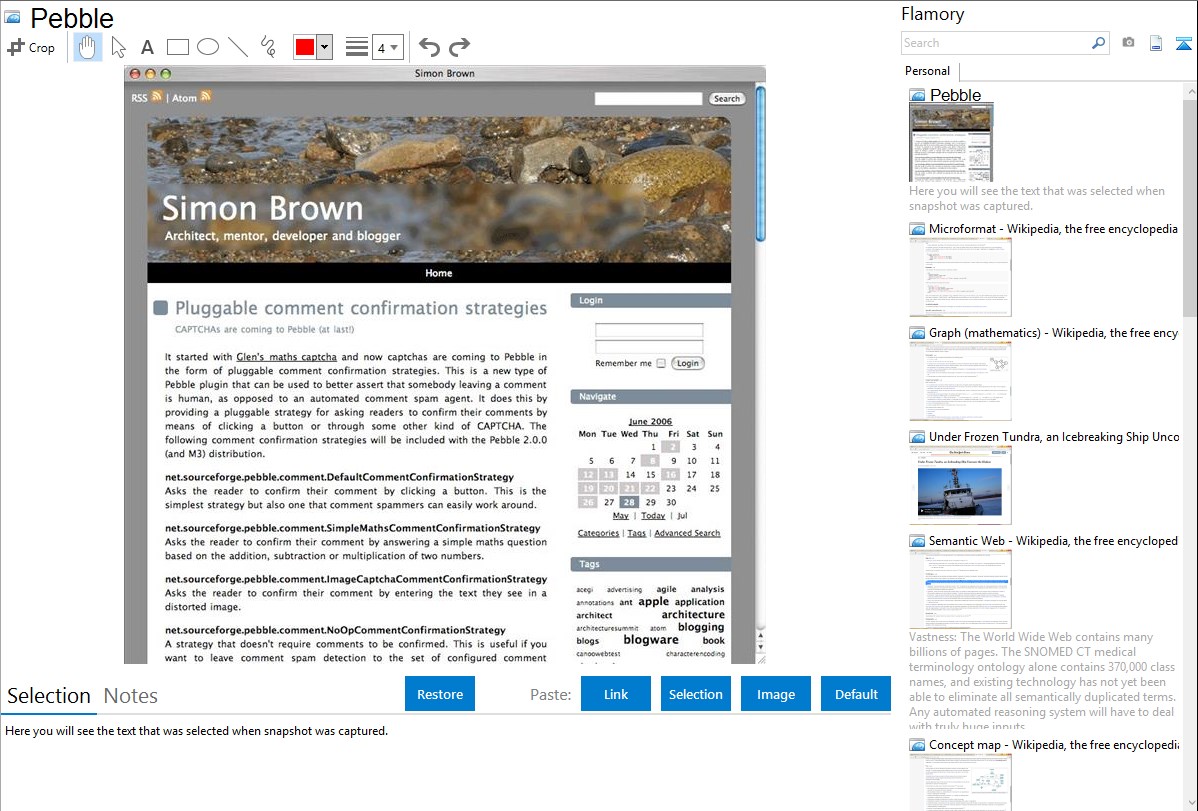The height and width of the screenshot is (811, 1198).
Task: Click the post title Pluggable comment confirmation strategies
Action: (361, 308)
